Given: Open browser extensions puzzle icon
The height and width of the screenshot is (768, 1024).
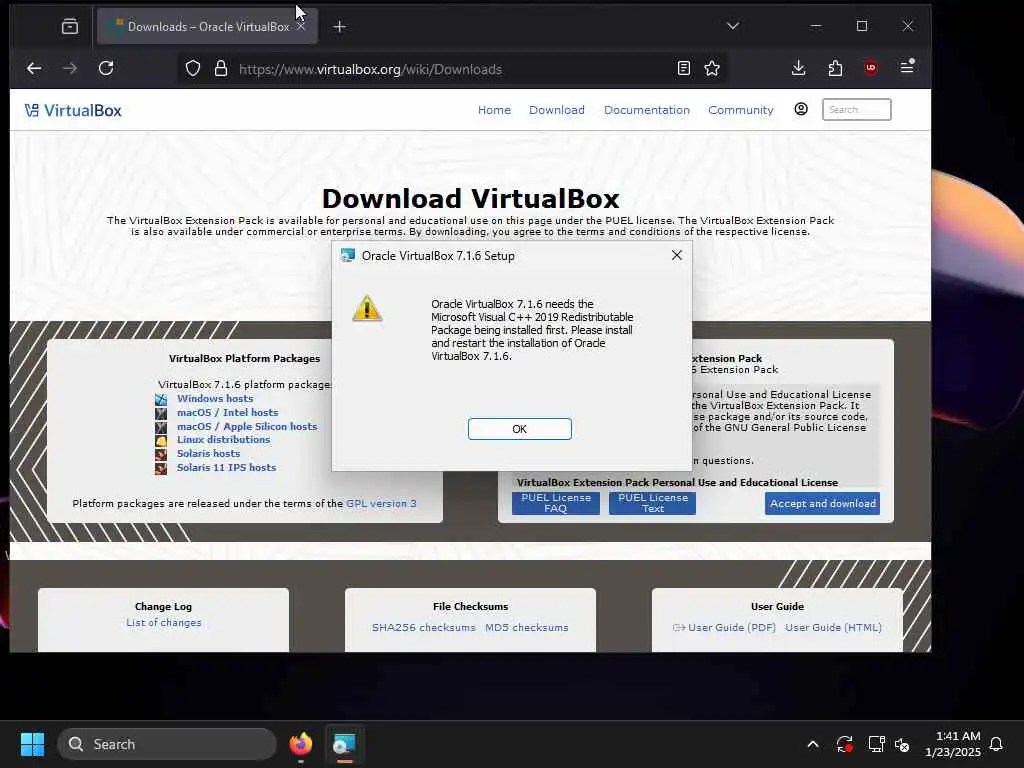Looking at the screenshot, I should [x=835, y=68].
